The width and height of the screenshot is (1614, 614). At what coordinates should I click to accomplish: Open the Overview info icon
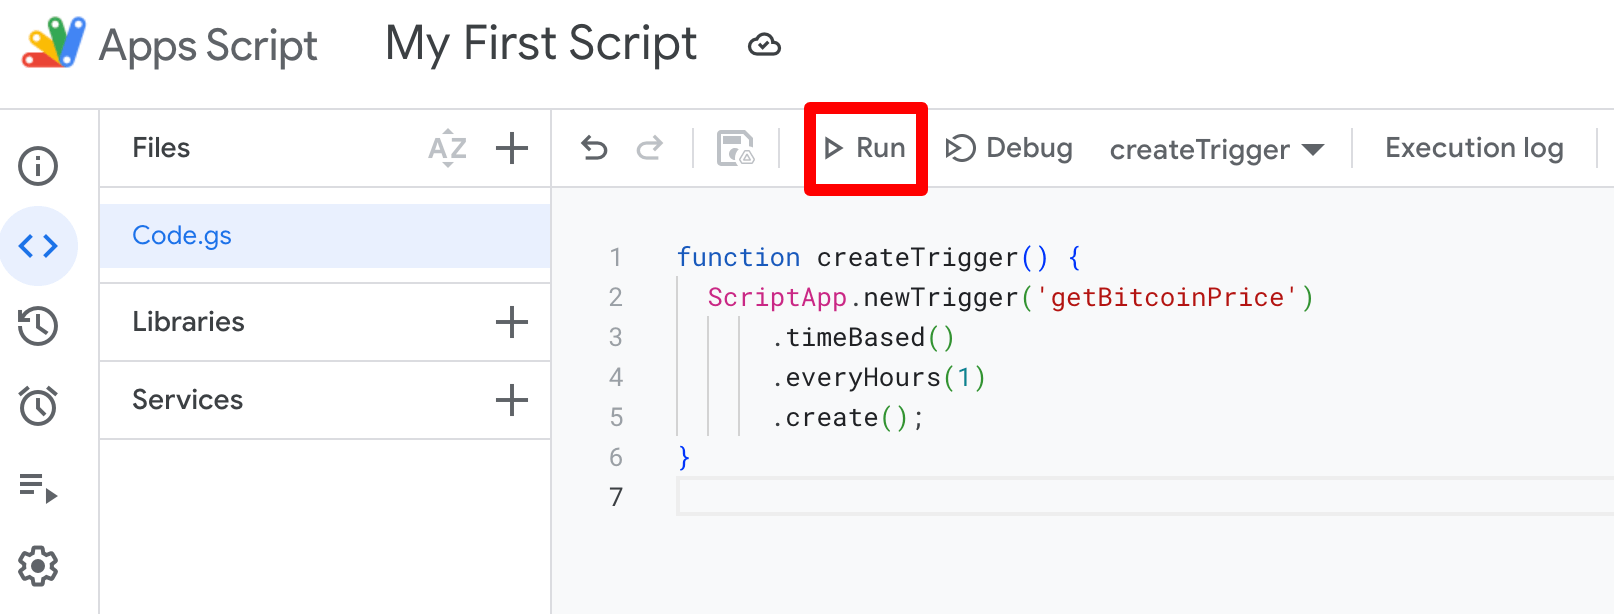pyautogui.click(x=38, y=166)
